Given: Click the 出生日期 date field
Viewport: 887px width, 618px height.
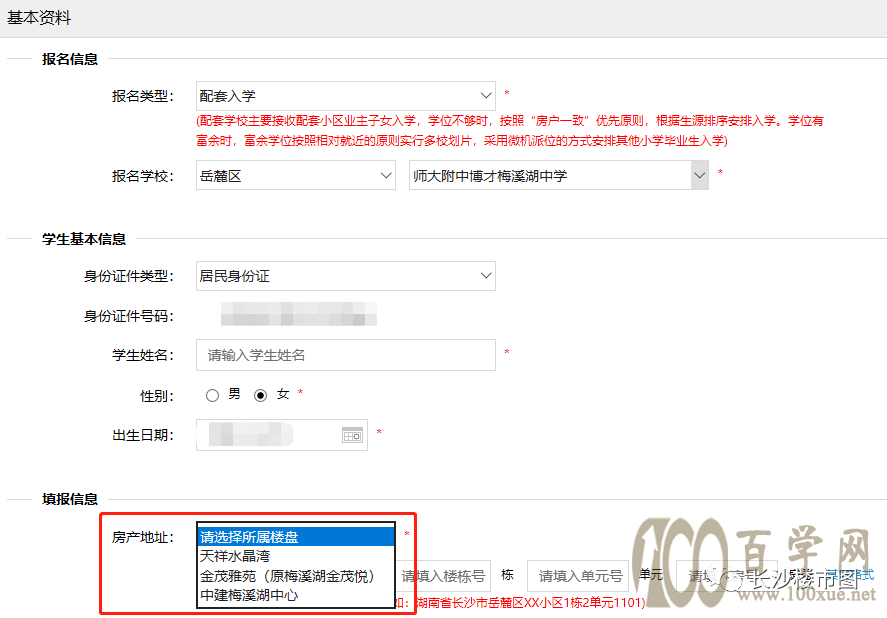Looking at the screenshot, I should (282, 435).
